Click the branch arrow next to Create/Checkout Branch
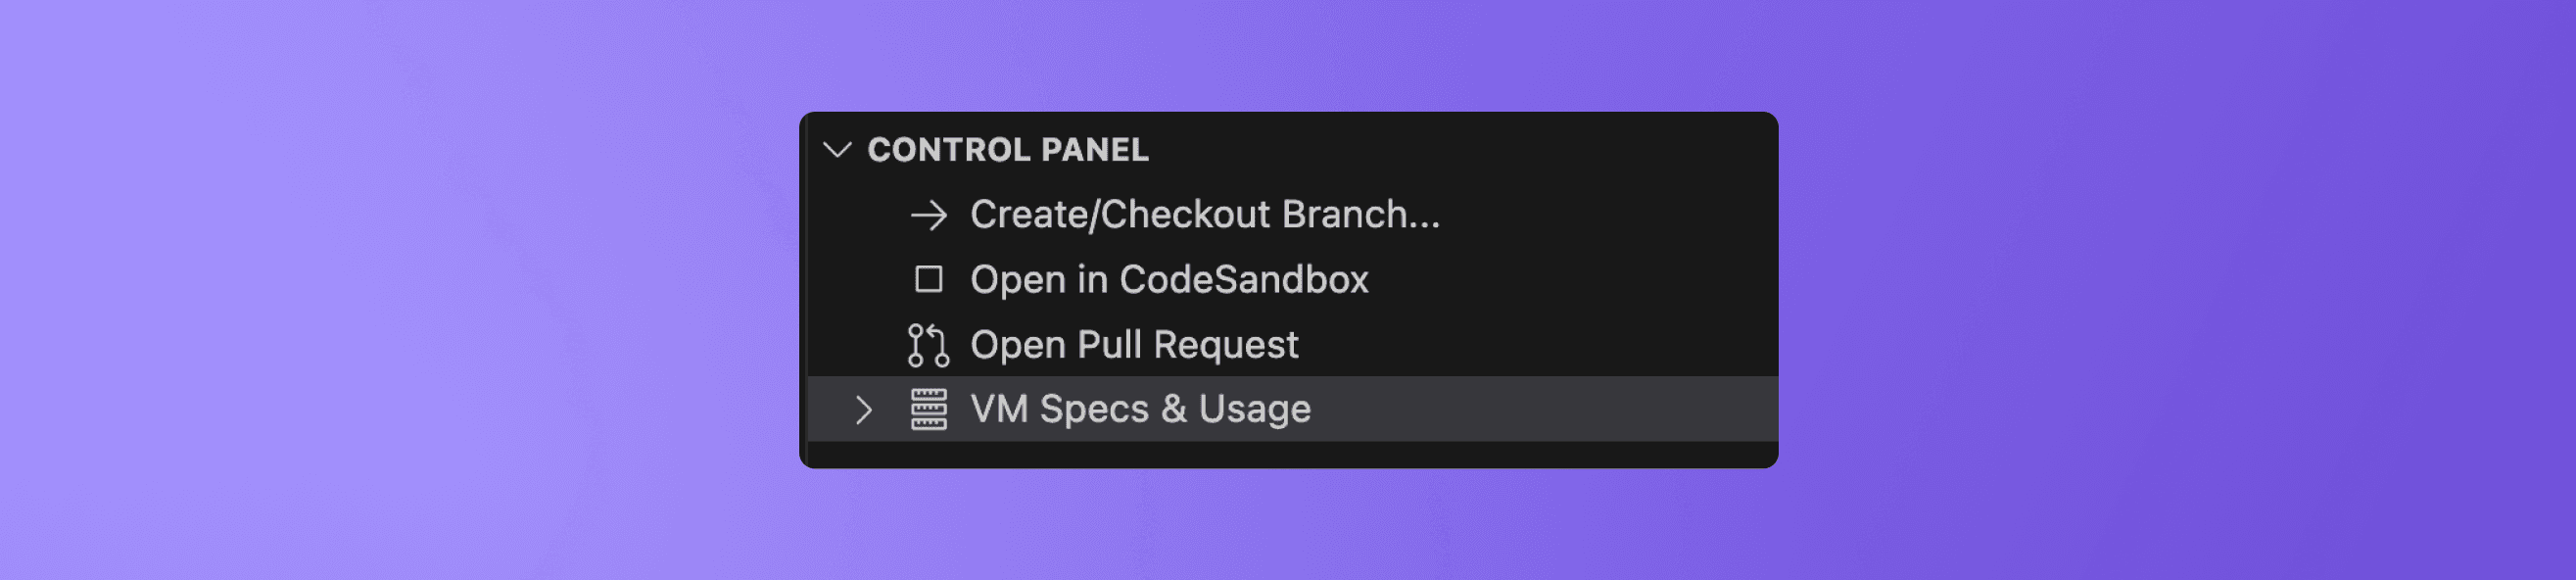 click(x=930, y=216)
